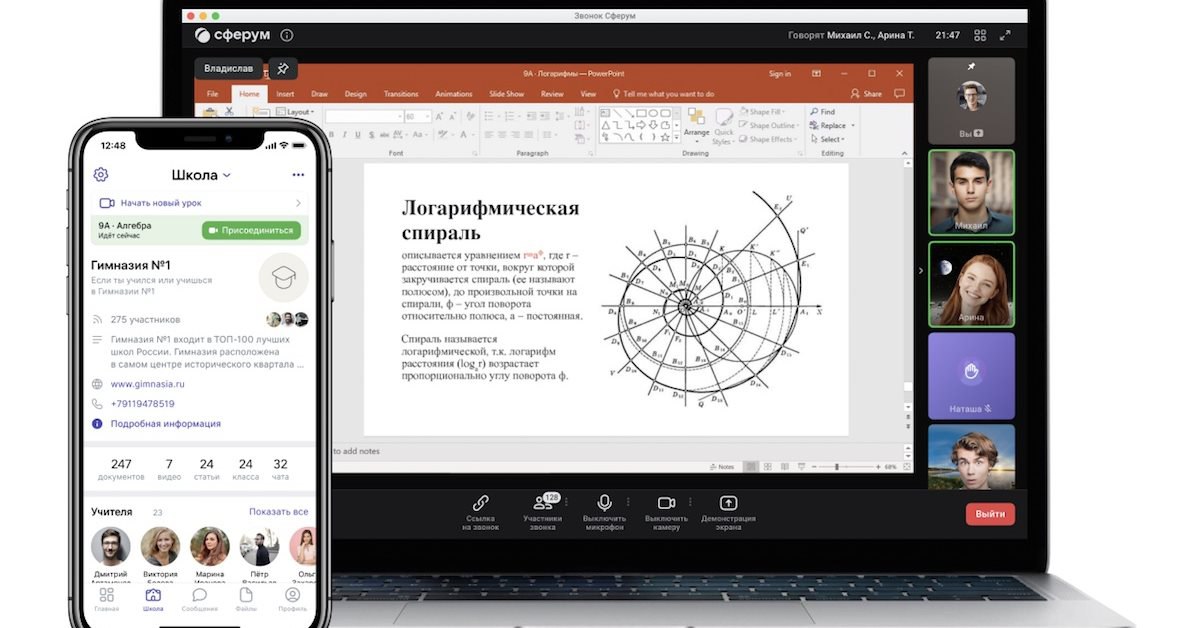Click the Share button in PowerPoint
This screenshot has height=628, width=1200.
[x=866, y=94]
